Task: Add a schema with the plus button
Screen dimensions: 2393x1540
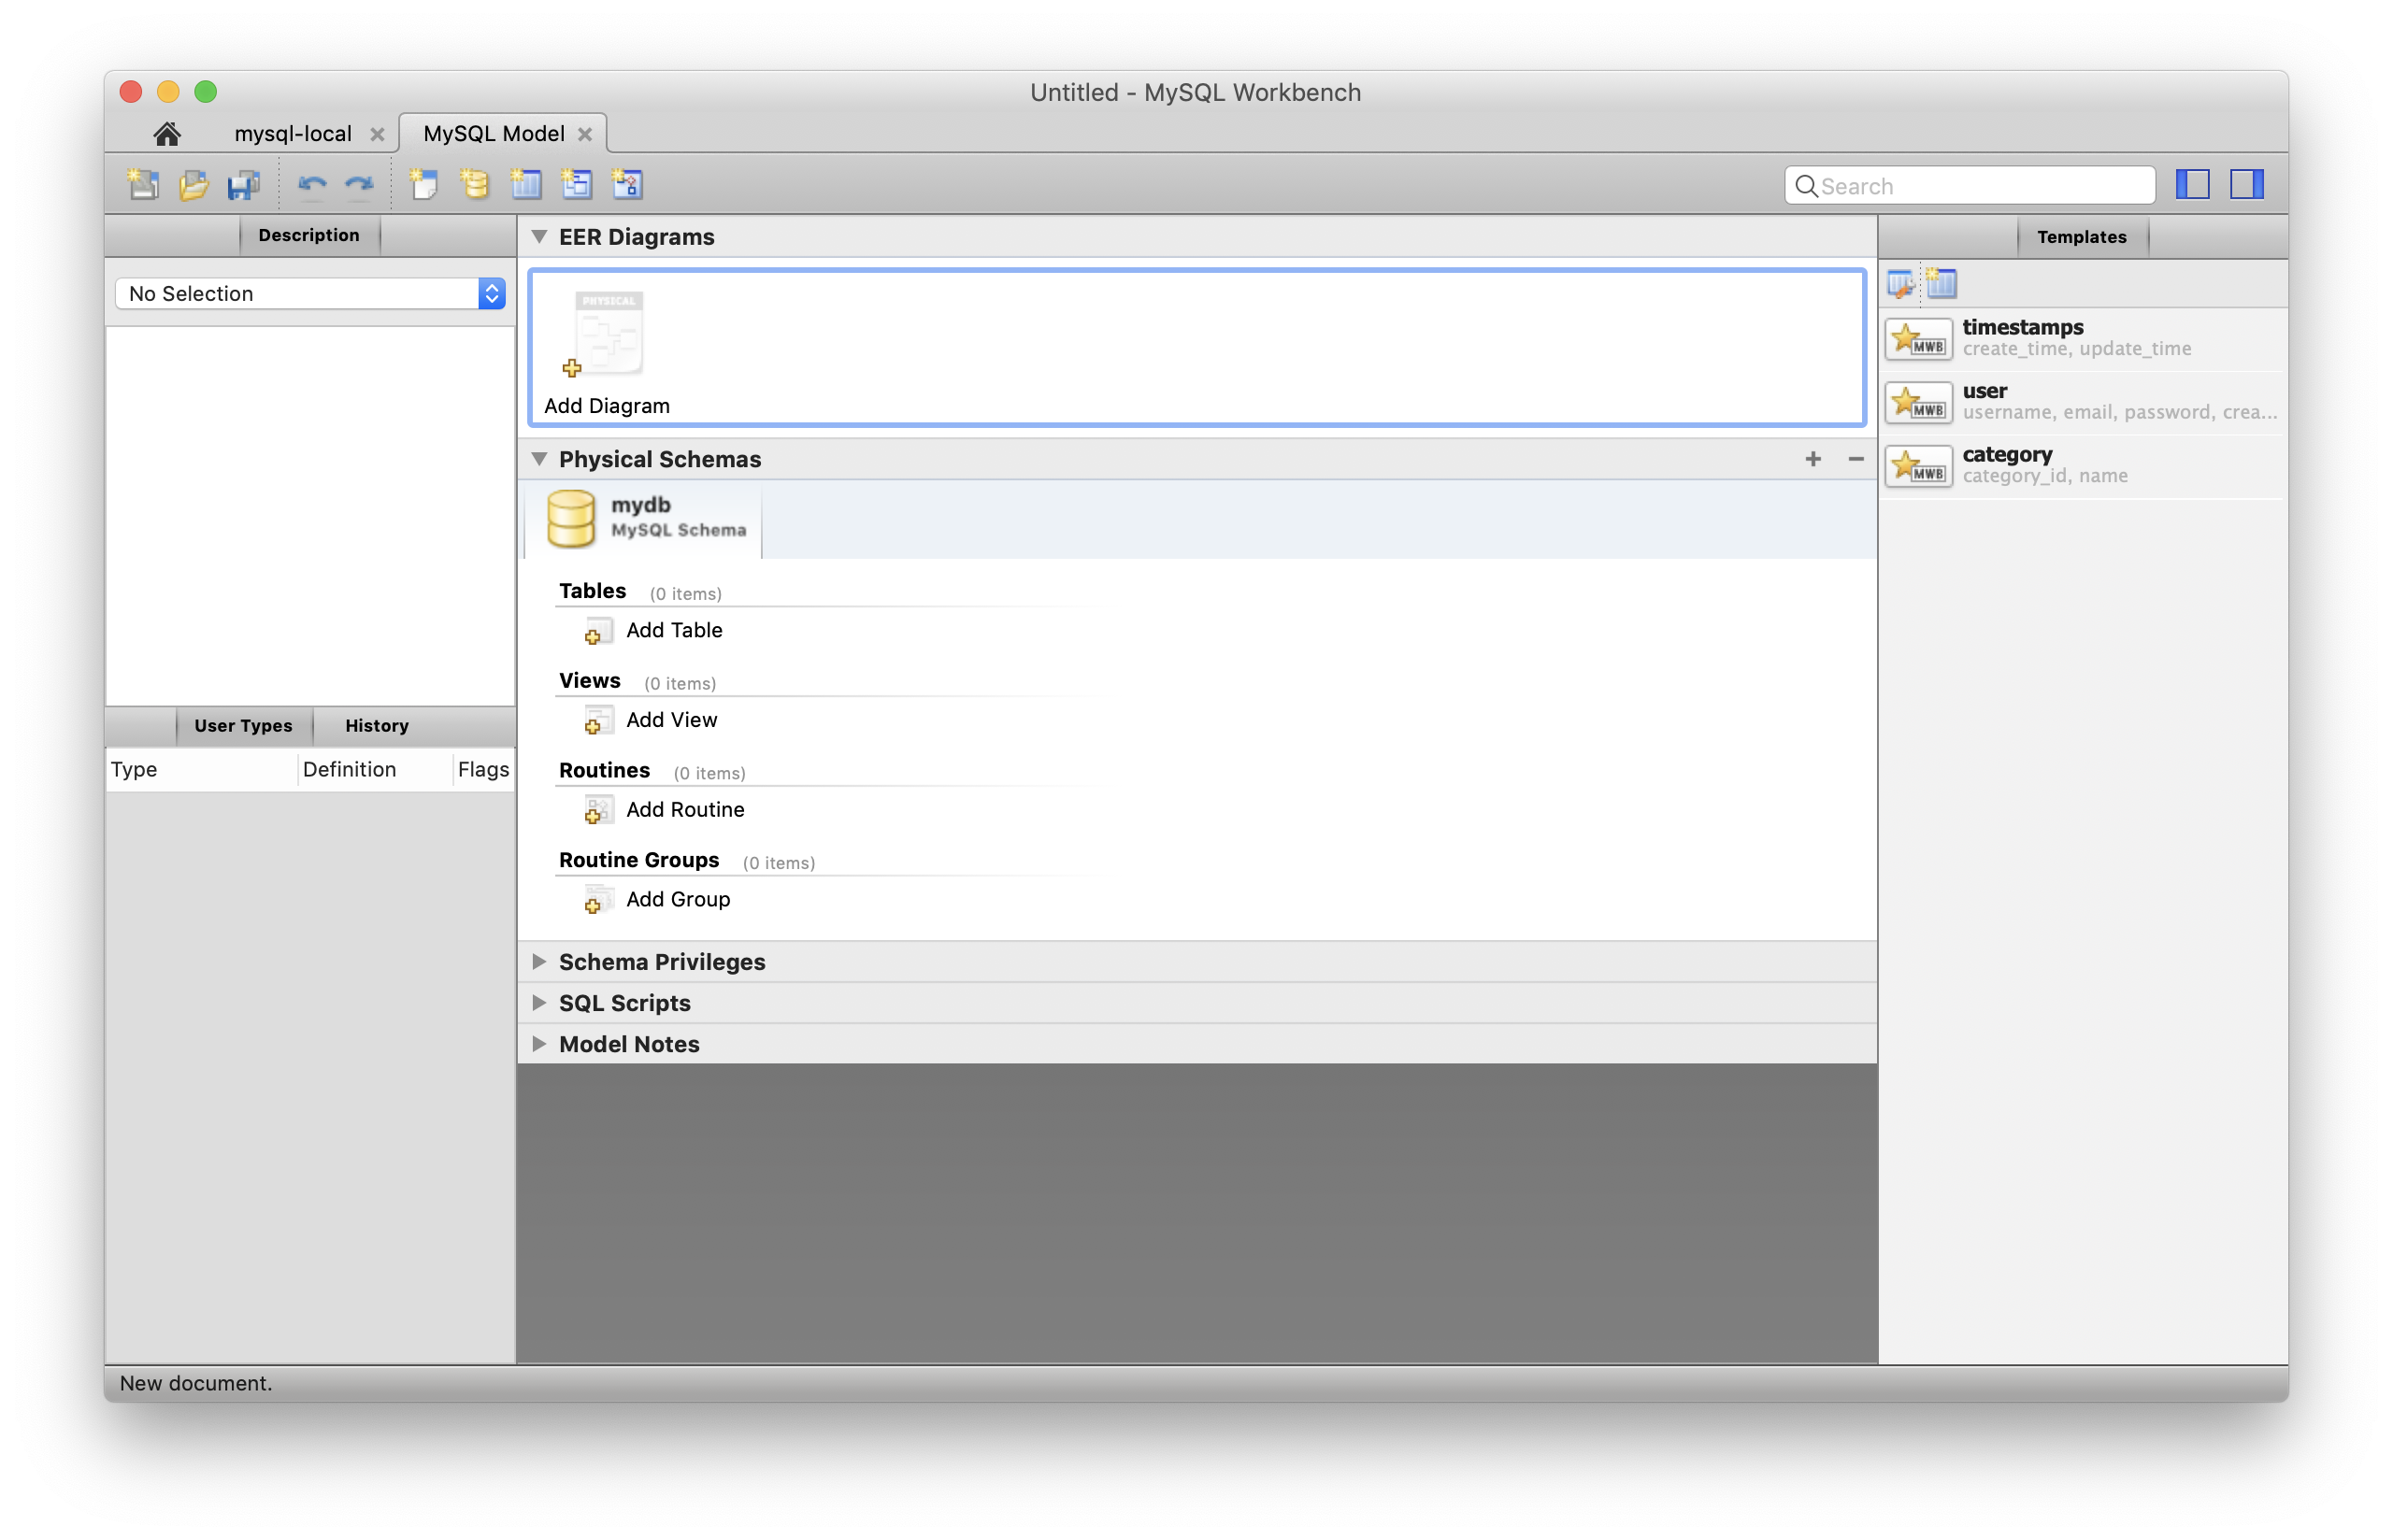Action: click(1812, 459)
